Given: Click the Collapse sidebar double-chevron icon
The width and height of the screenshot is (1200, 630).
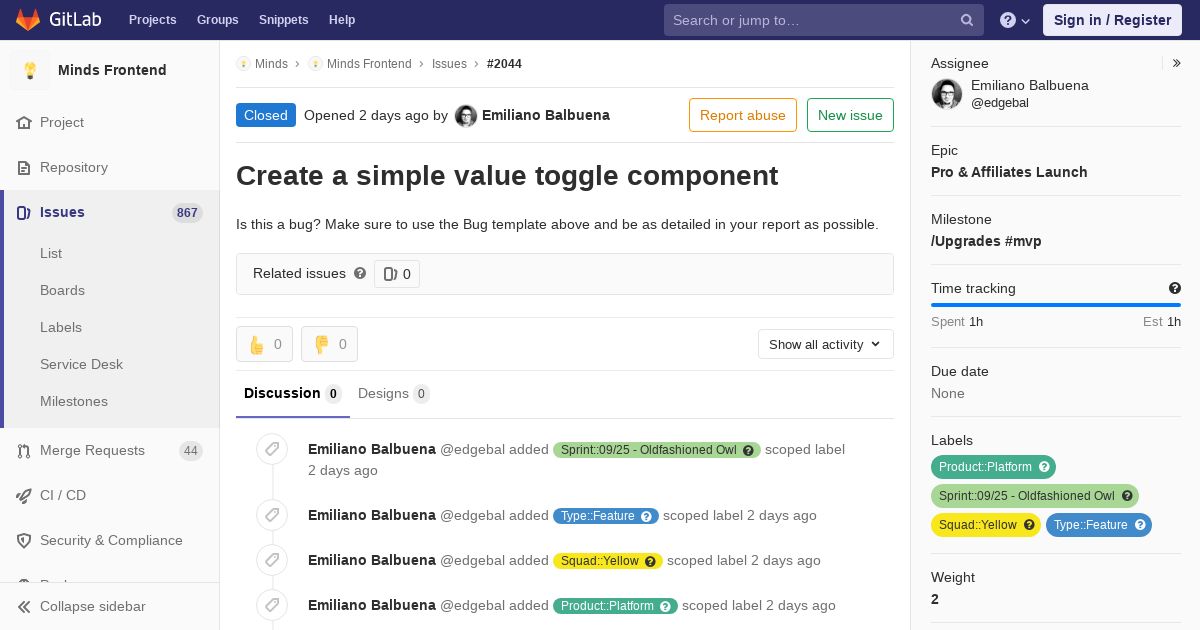Looking at the screenshot, I should coord(24,607).
